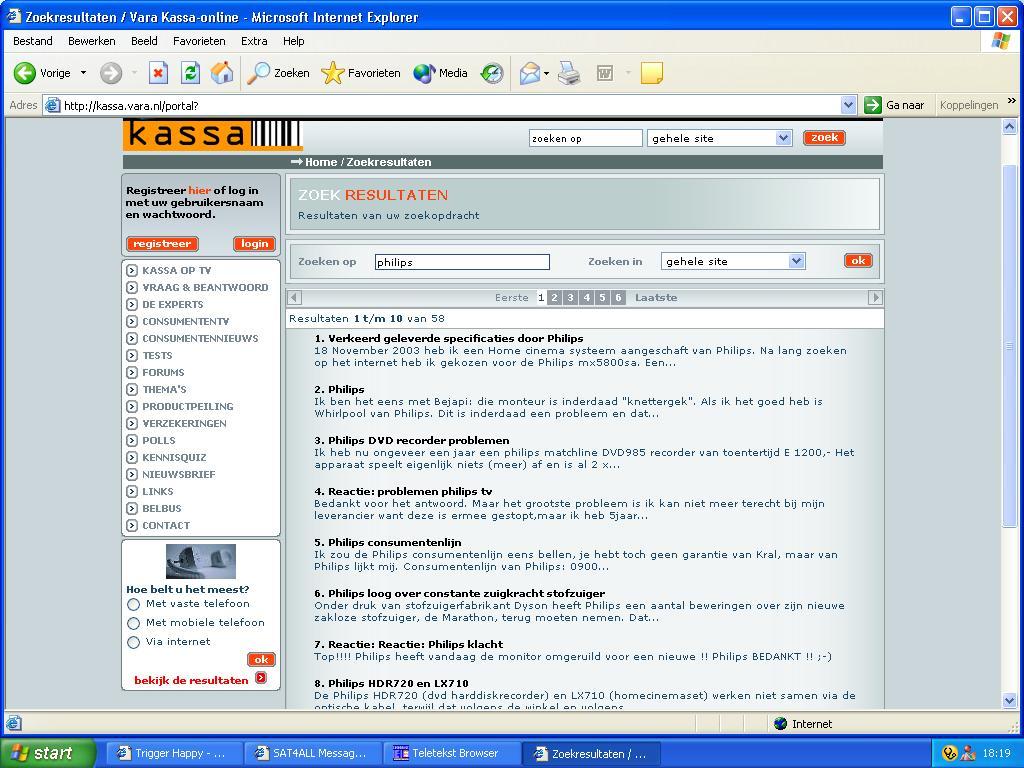Click the registreer button
The width and height of the screenshot is (1024, 768).
click(x=162, y=244)
